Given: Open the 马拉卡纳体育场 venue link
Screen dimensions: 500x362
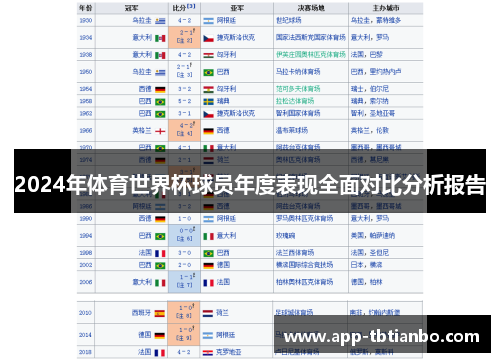Looking at the screenshot, I should [x=298, y=72].
